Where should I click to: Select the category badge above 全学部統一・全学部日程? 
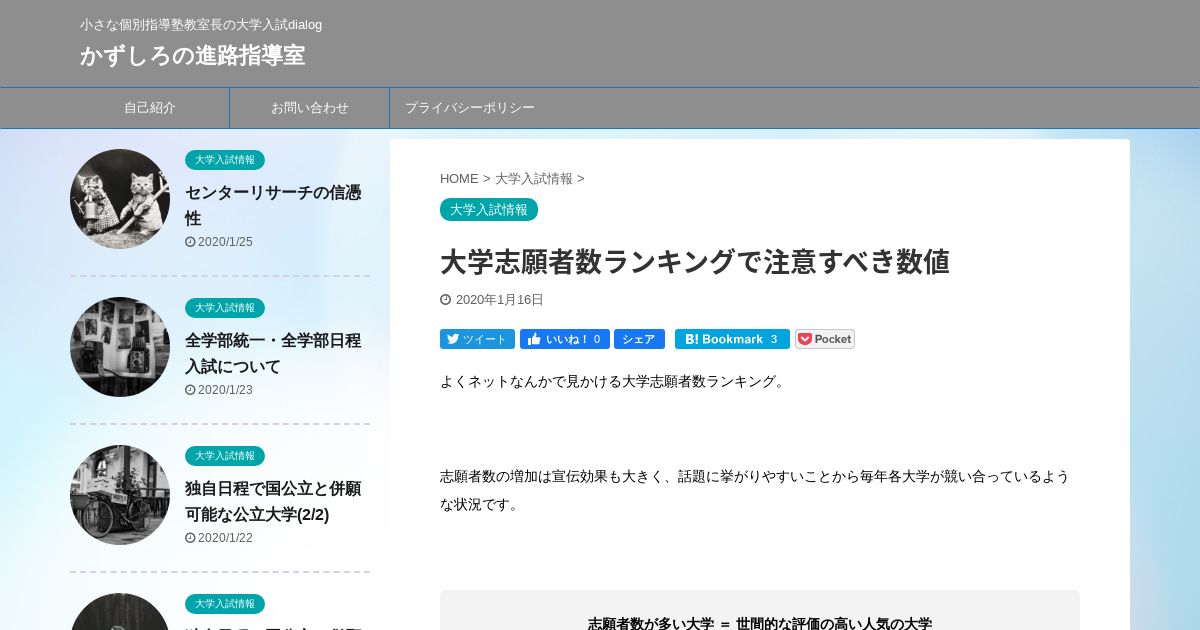[225, 308]
